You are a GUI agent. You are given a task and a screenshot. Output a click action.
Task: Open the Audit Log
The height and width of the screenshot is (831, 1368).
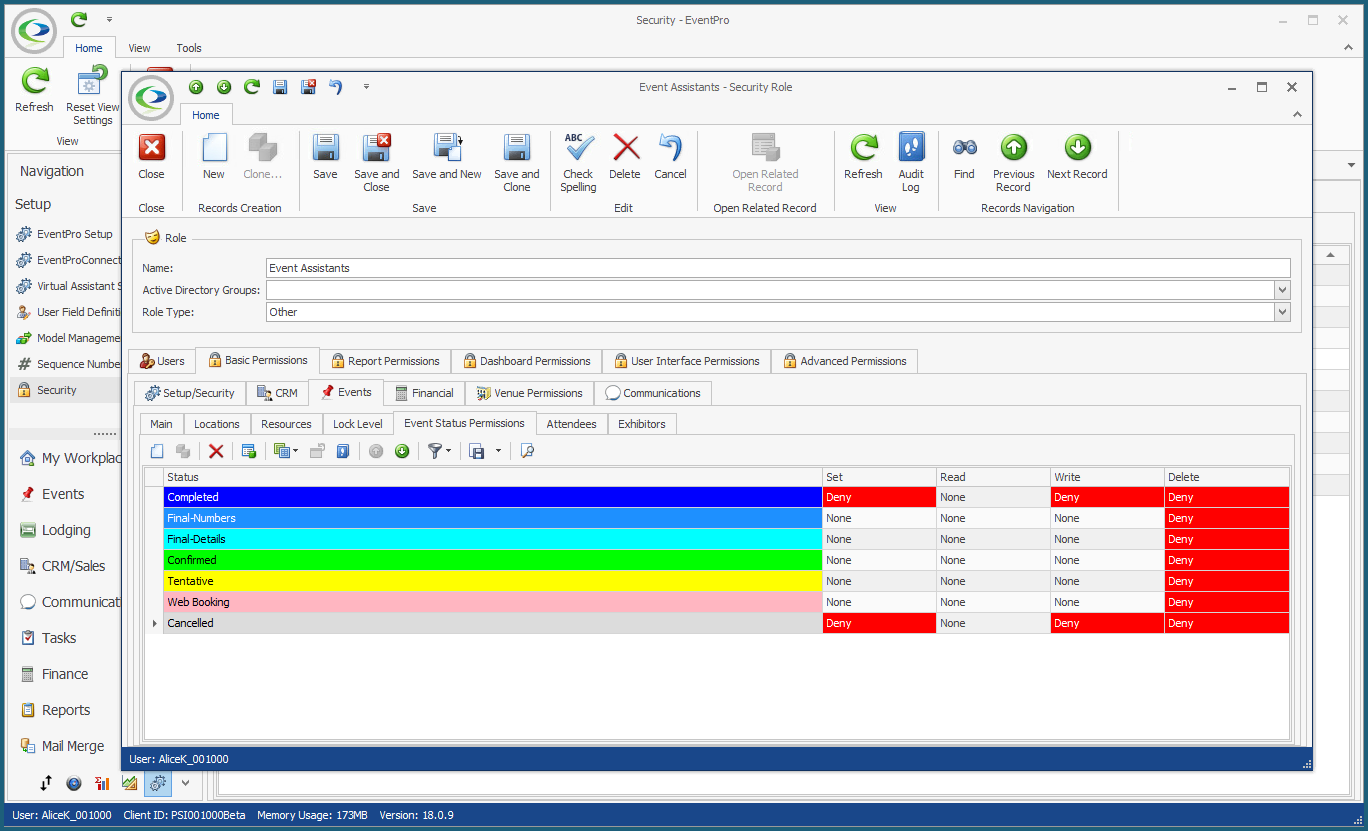coord(911,163)
